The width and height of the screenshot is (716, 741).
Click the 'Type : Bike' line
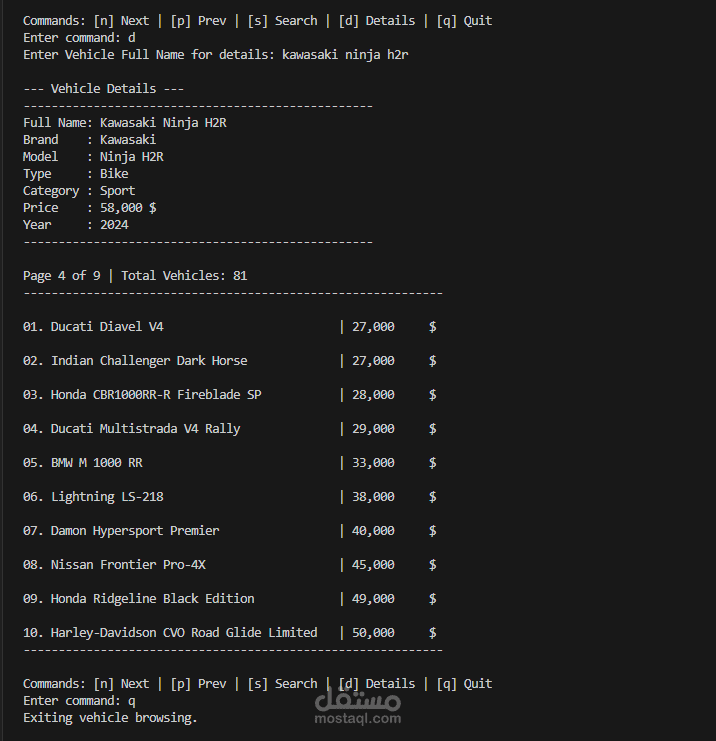[x=76, y=174]
